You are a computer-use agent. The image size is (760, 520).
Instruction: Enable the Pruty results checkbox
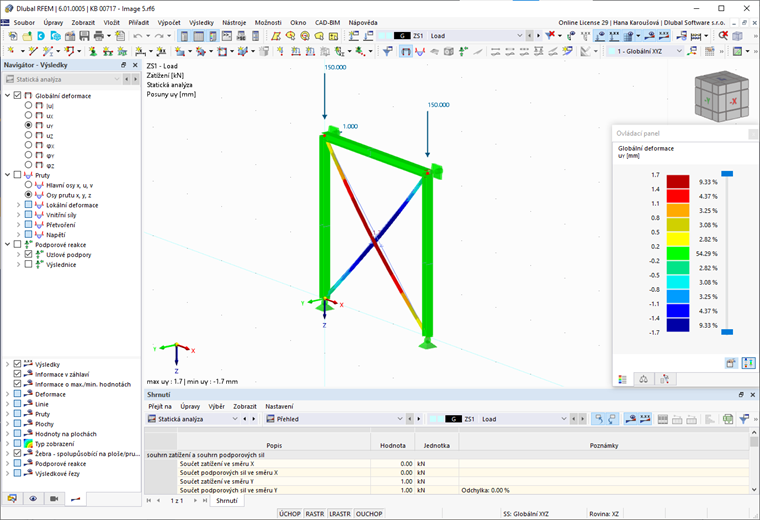point(17,175)
